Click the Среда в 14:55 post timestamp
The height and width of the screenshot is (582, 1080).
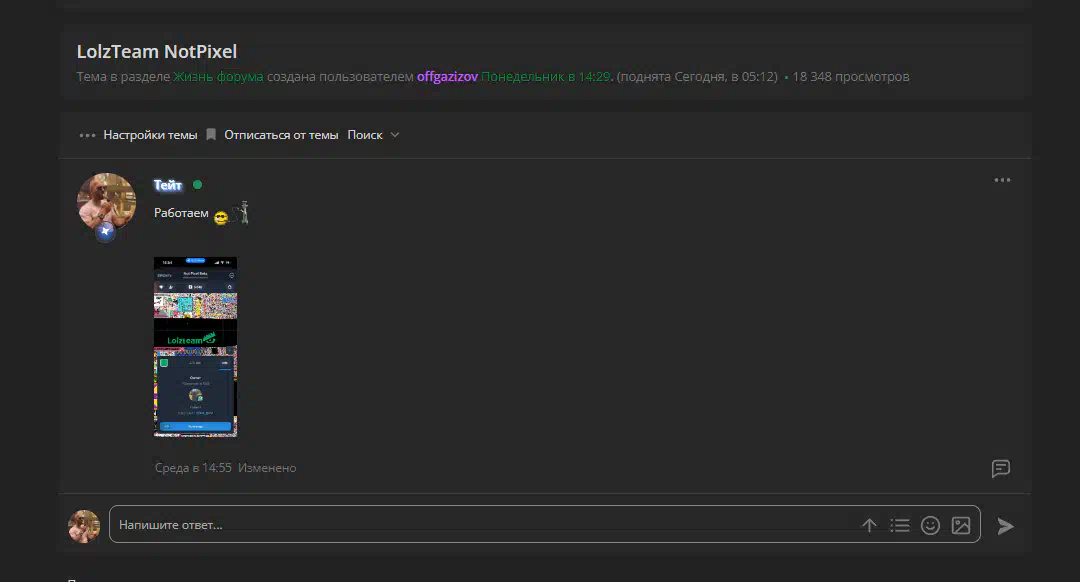click(193, 468)
